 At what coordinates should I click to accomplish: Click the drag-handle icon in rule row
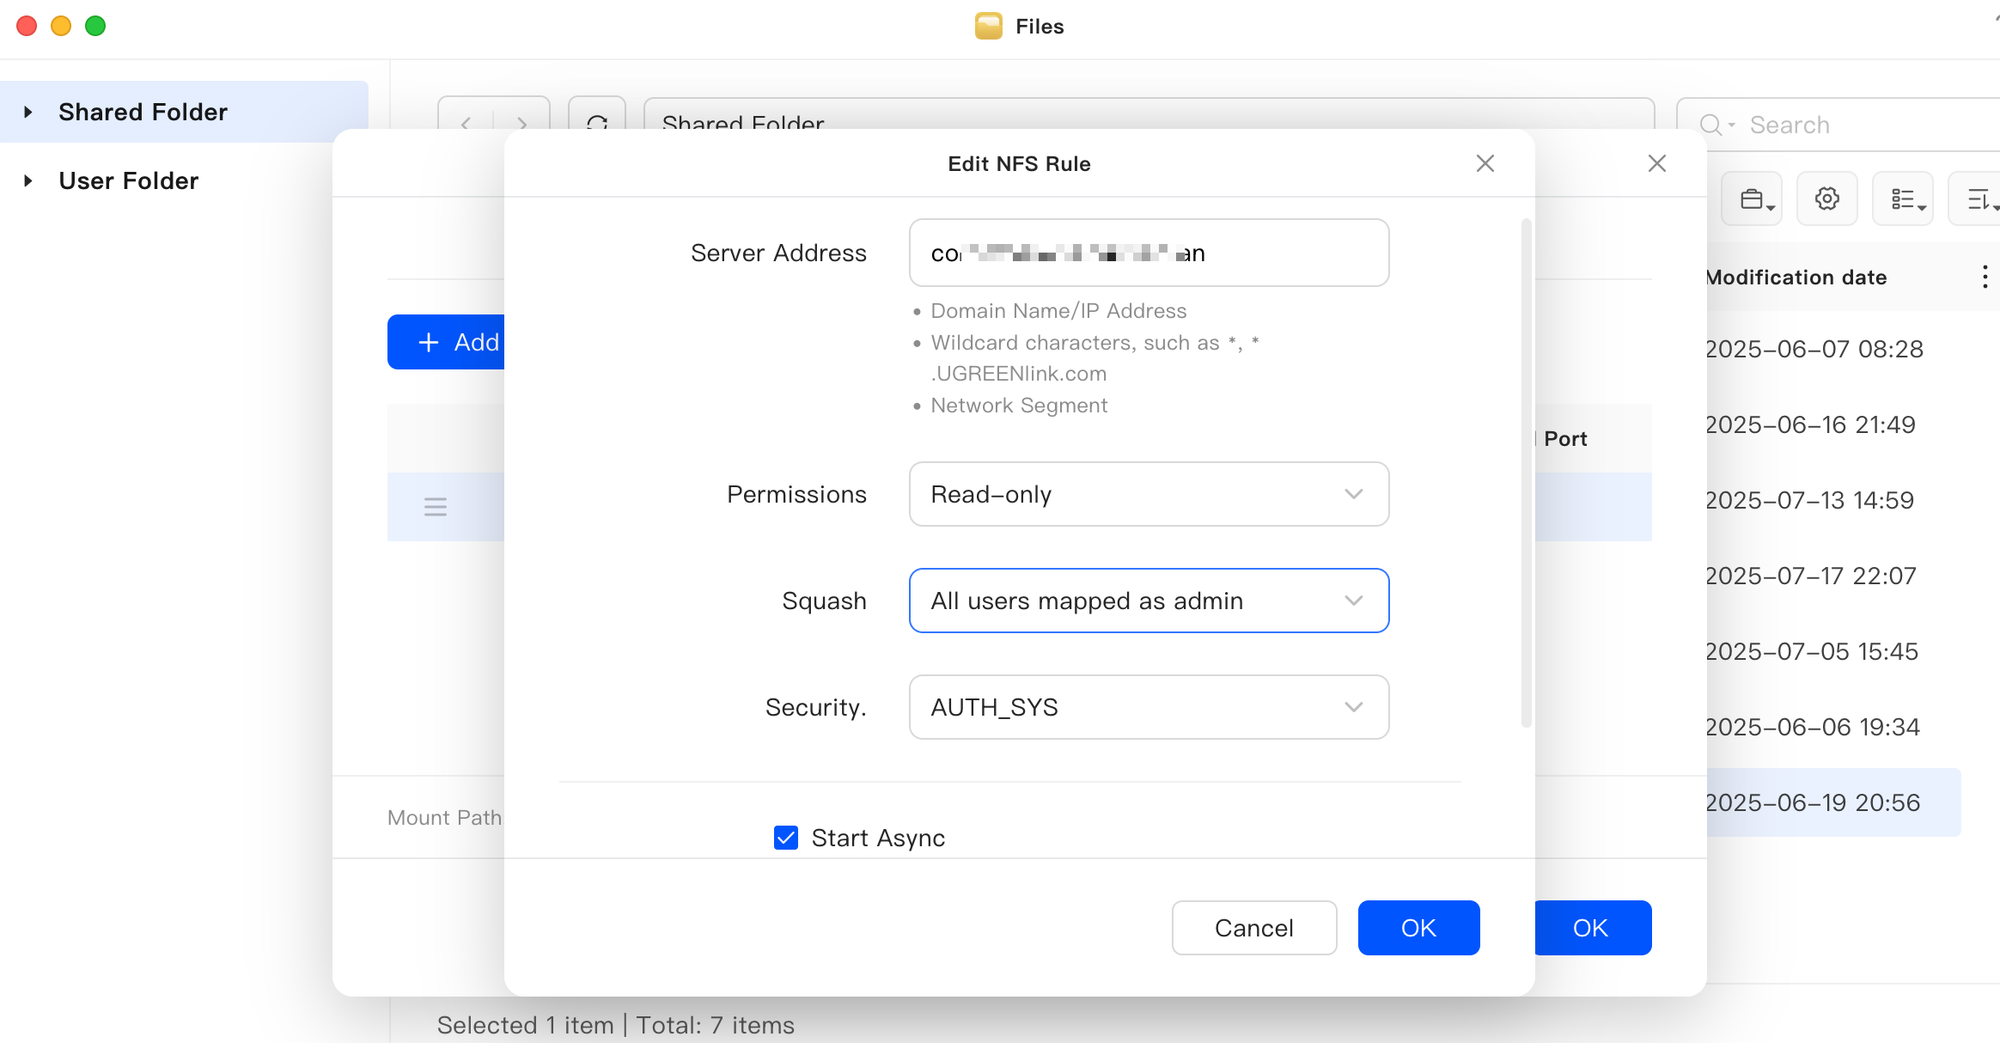click(435, 507)
